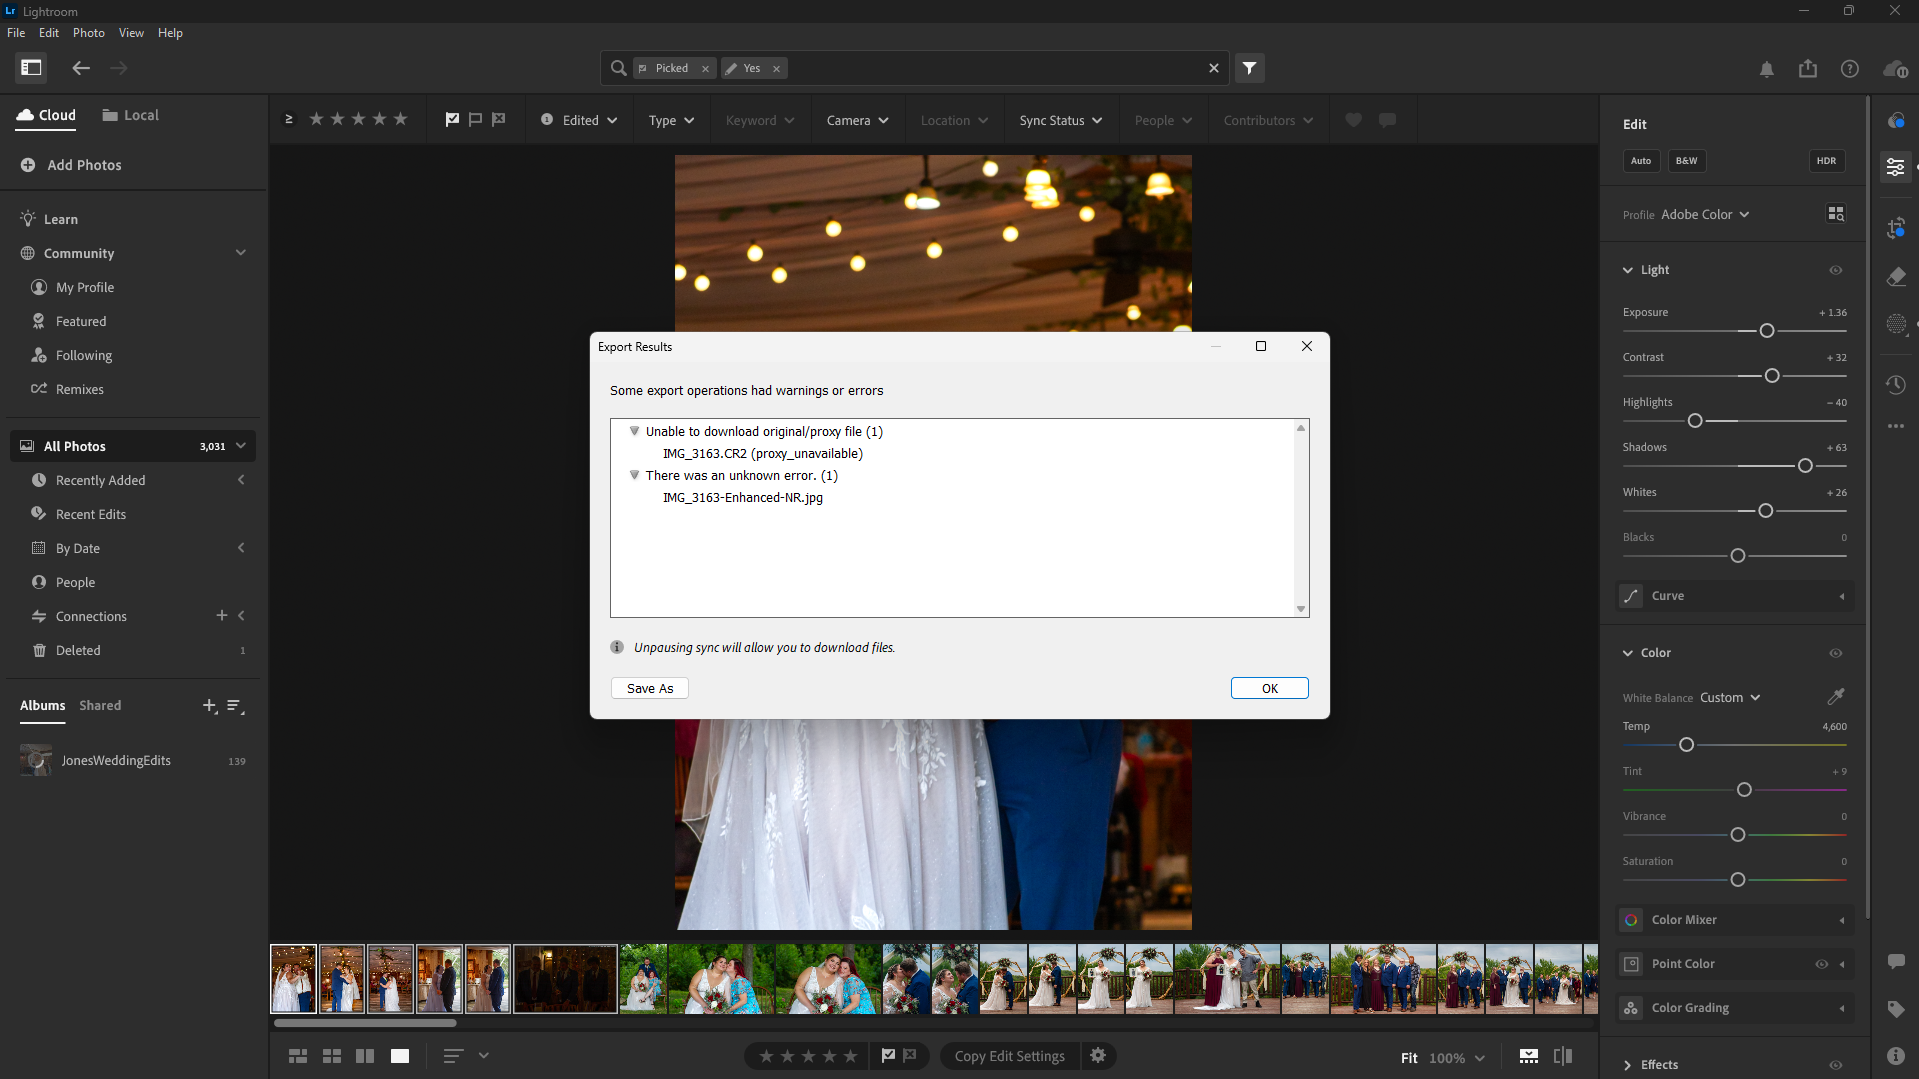Open the Versions history panel
1919x1079 pixels.
point(1896,384)
